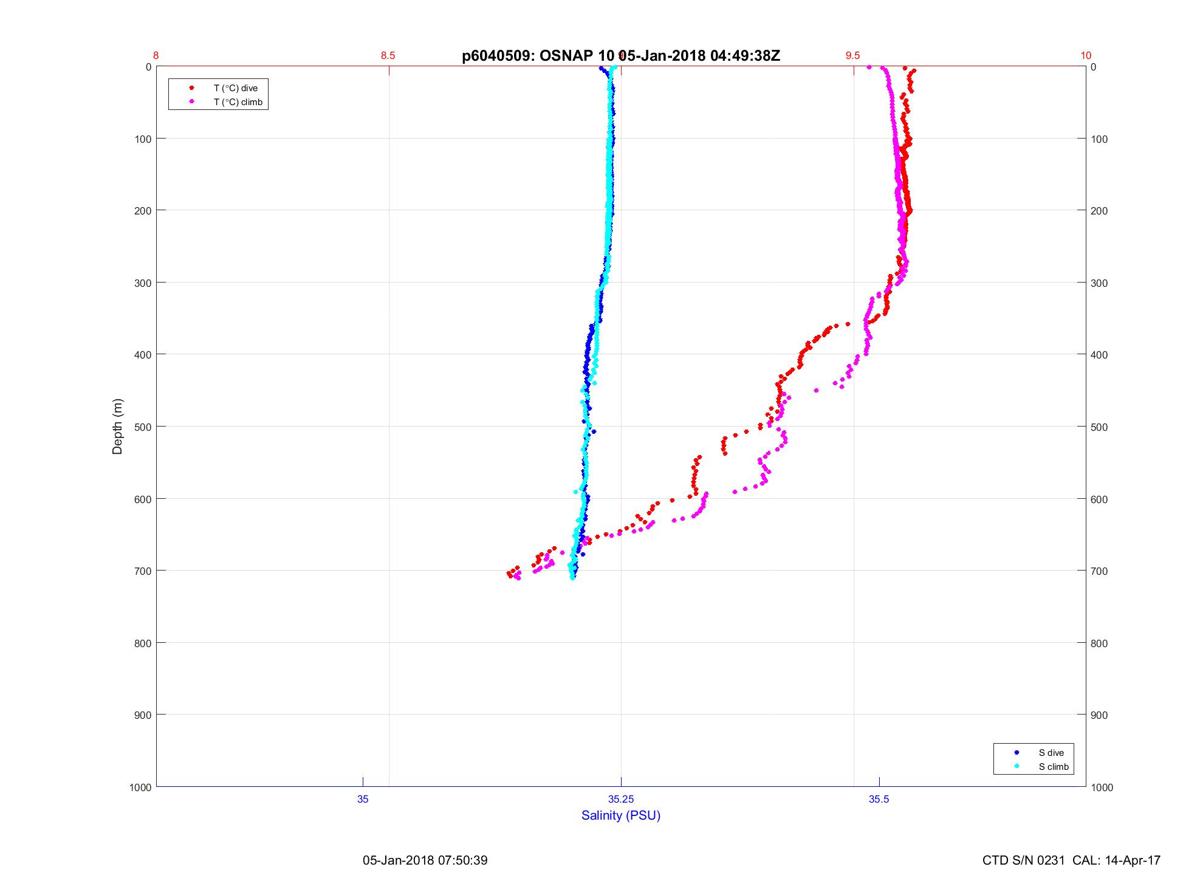Click the left-axis 200 depth tick label
1200x885 pixels.
[x=142, y=211]
